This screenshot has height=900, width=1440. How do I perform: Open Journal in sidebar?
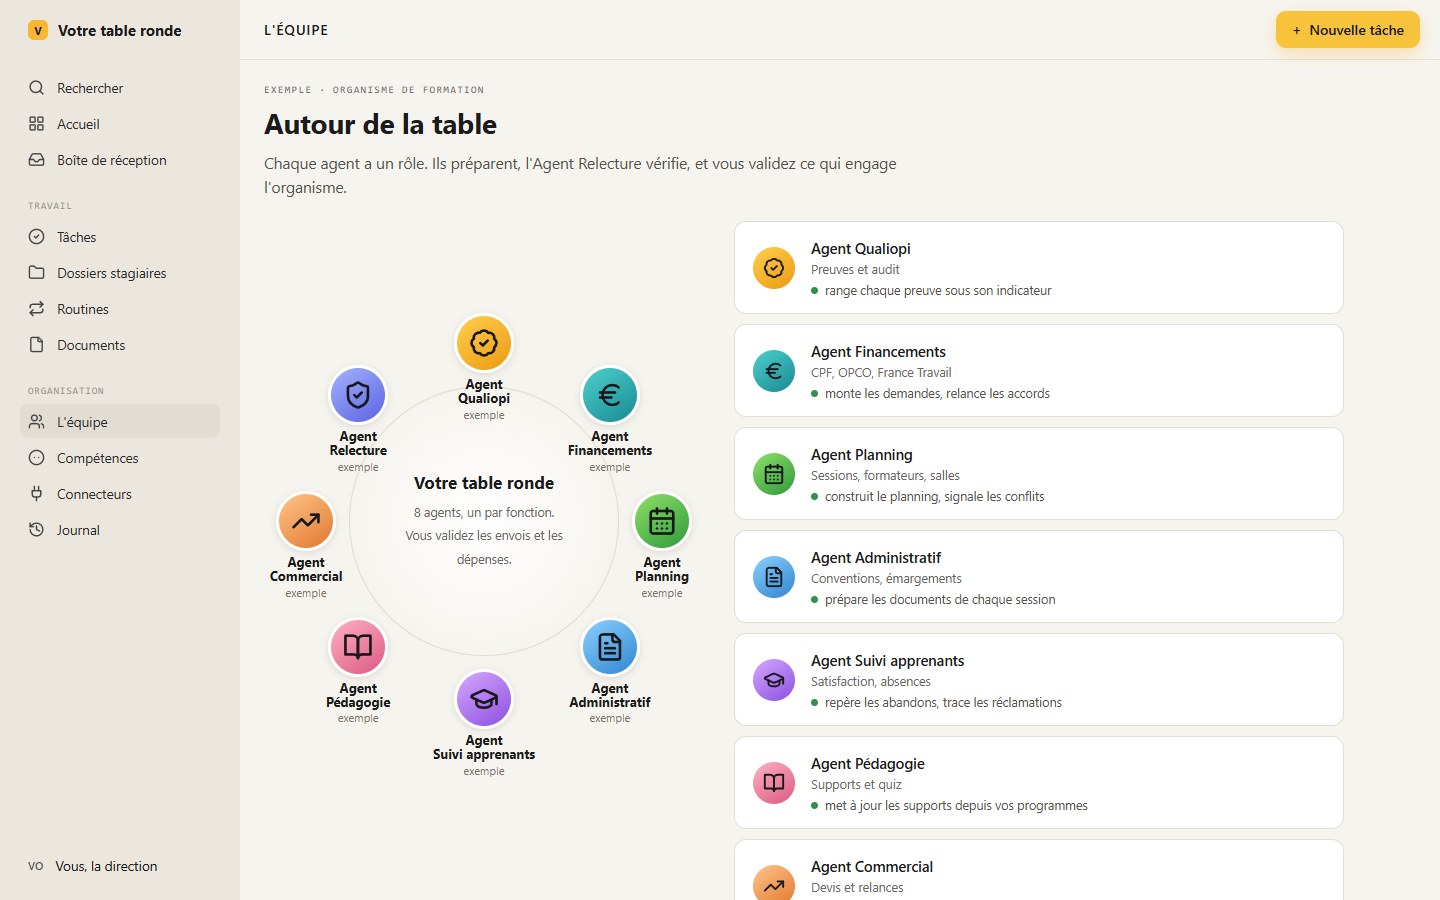click(x=120, y=530)
